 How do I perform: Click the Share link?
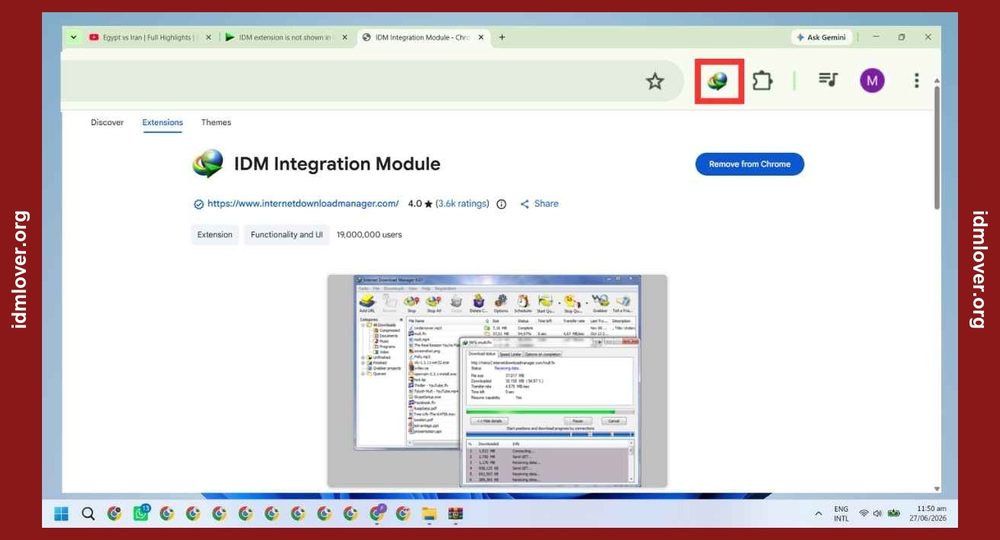(540, 203)
